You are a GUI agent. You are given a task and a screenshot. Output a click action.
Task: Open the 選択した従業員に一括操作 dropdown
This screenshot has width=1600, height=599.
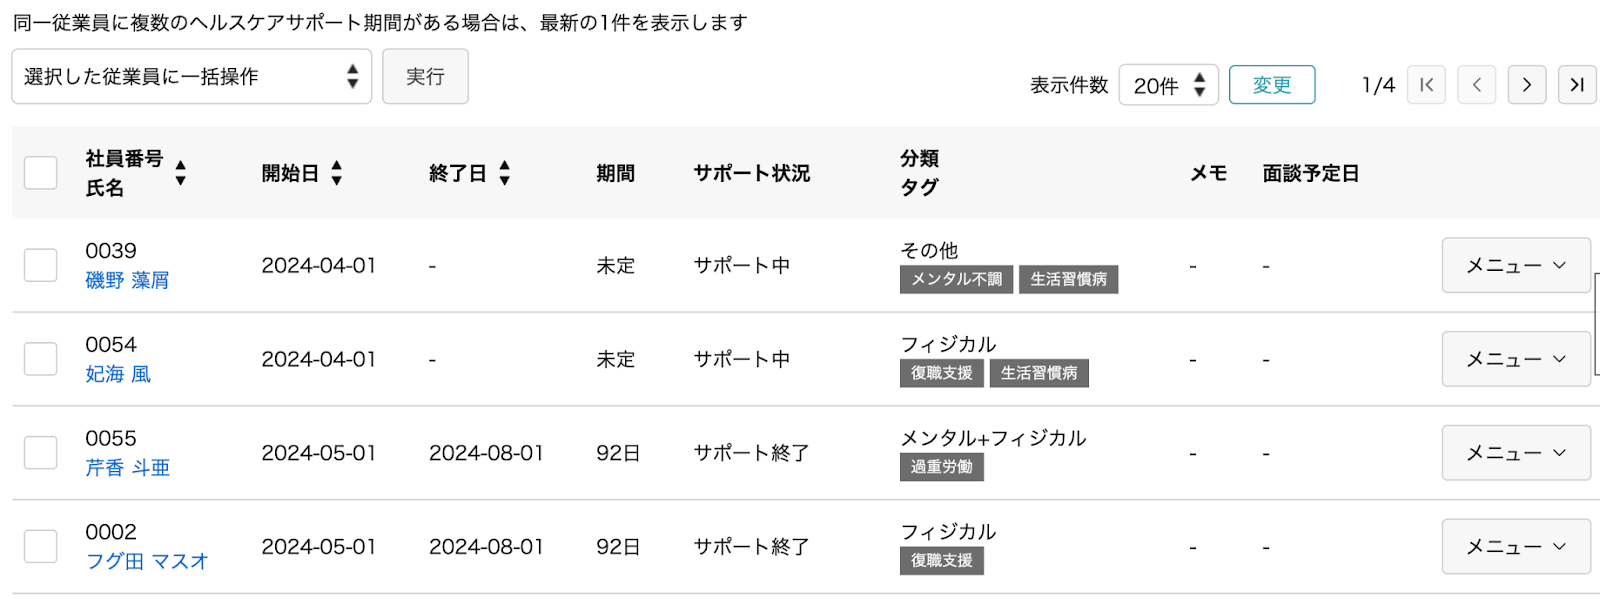coord(192,77)
